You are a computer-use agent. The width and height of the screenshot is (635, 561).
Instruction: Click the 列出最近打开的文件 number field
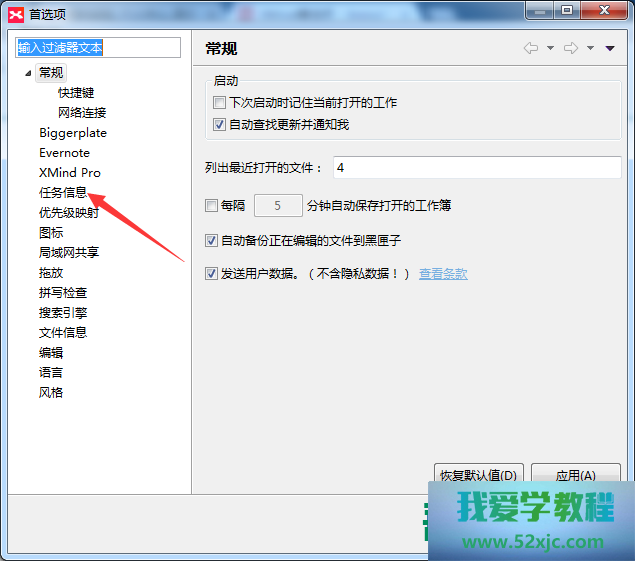coord(475,168)
